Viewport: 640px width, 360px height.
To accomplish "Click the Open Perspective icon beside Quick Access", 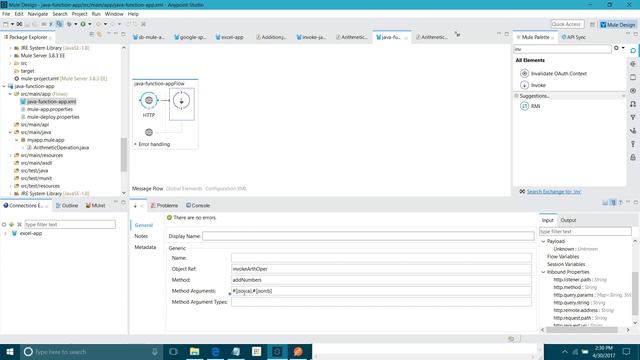I will pos(592,24).
